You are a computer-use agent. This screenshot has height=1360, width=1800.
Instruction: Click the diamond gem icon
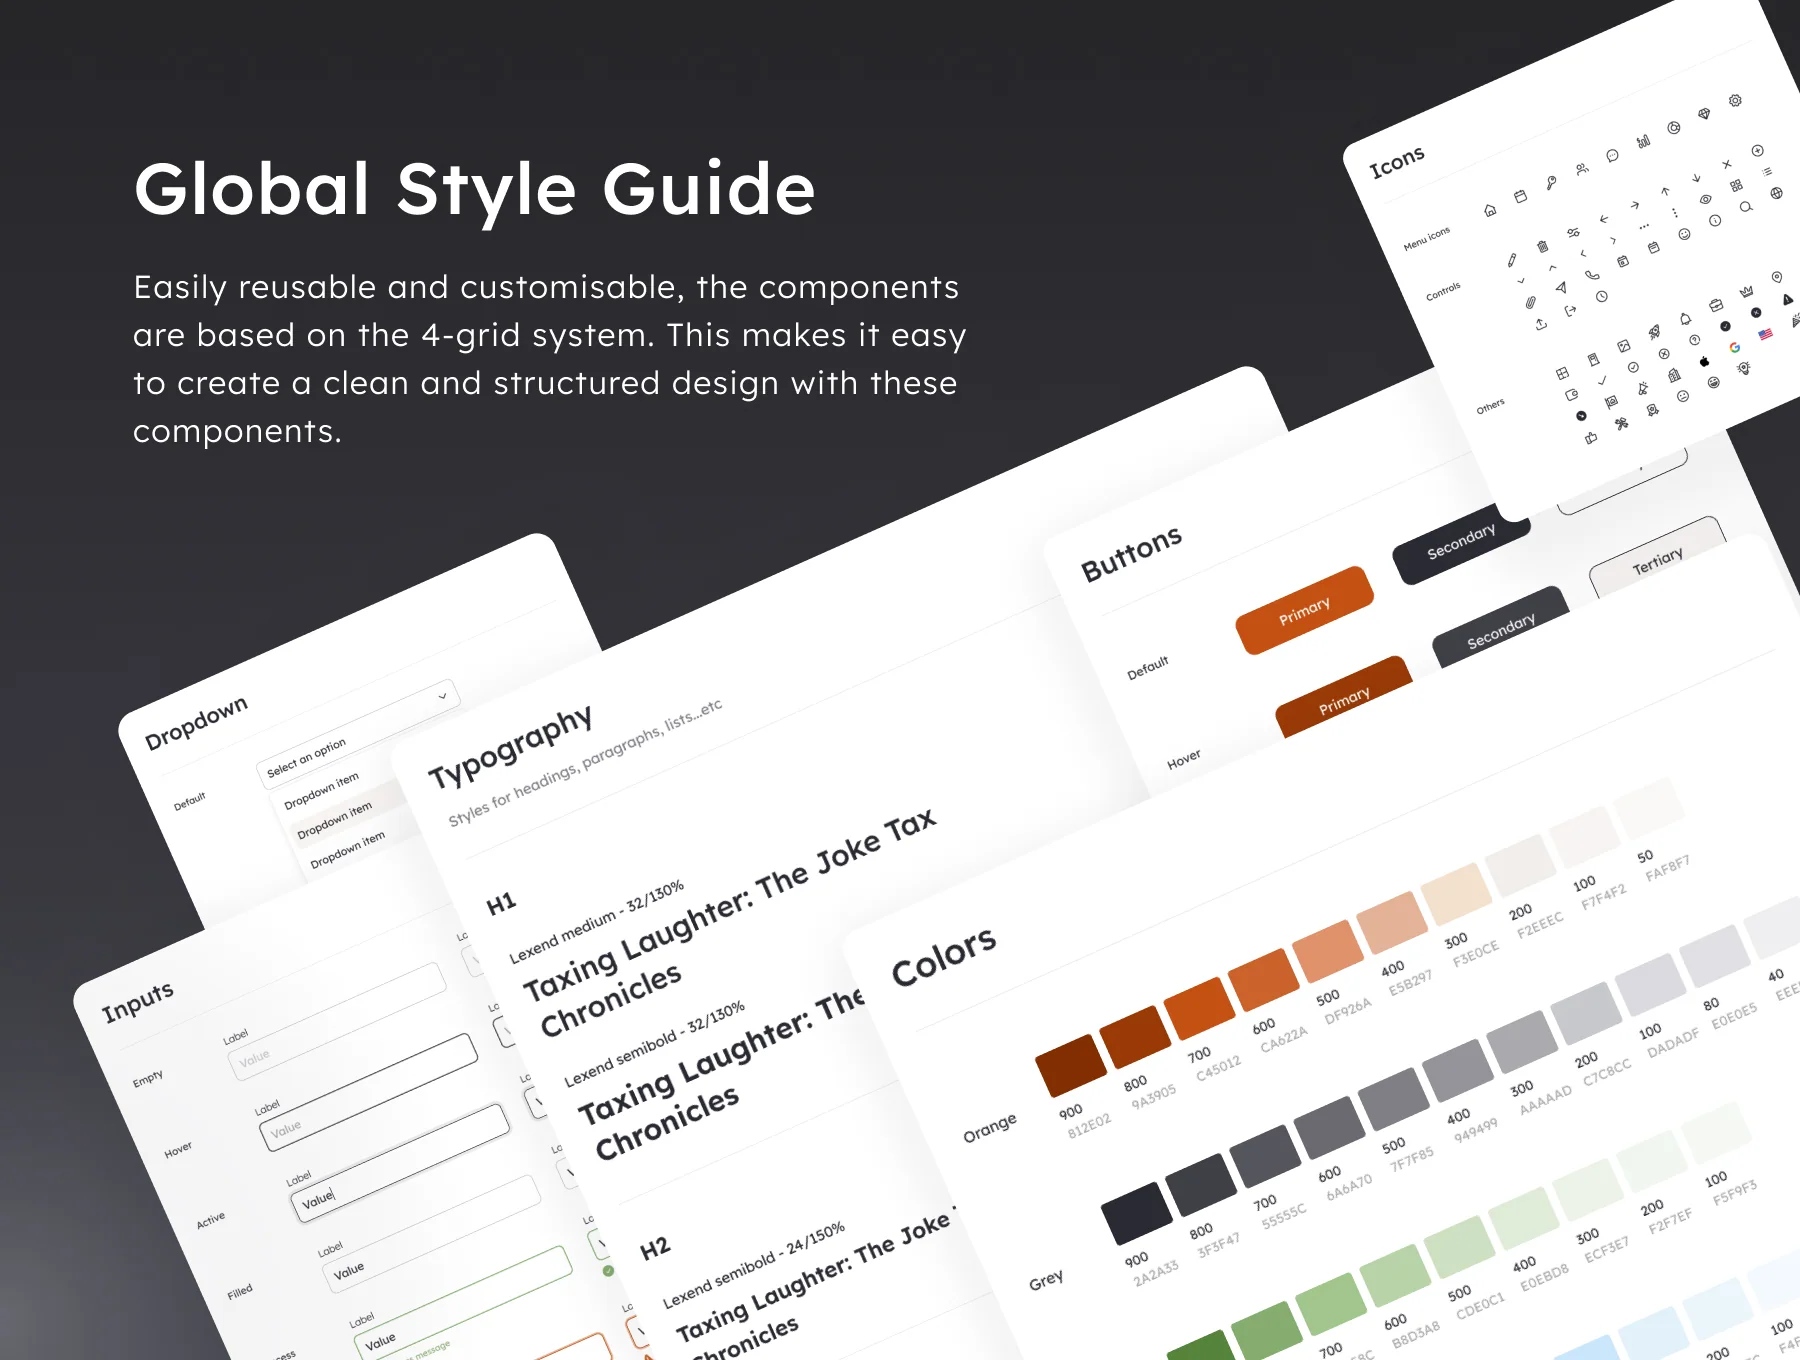pos(1704,113)
